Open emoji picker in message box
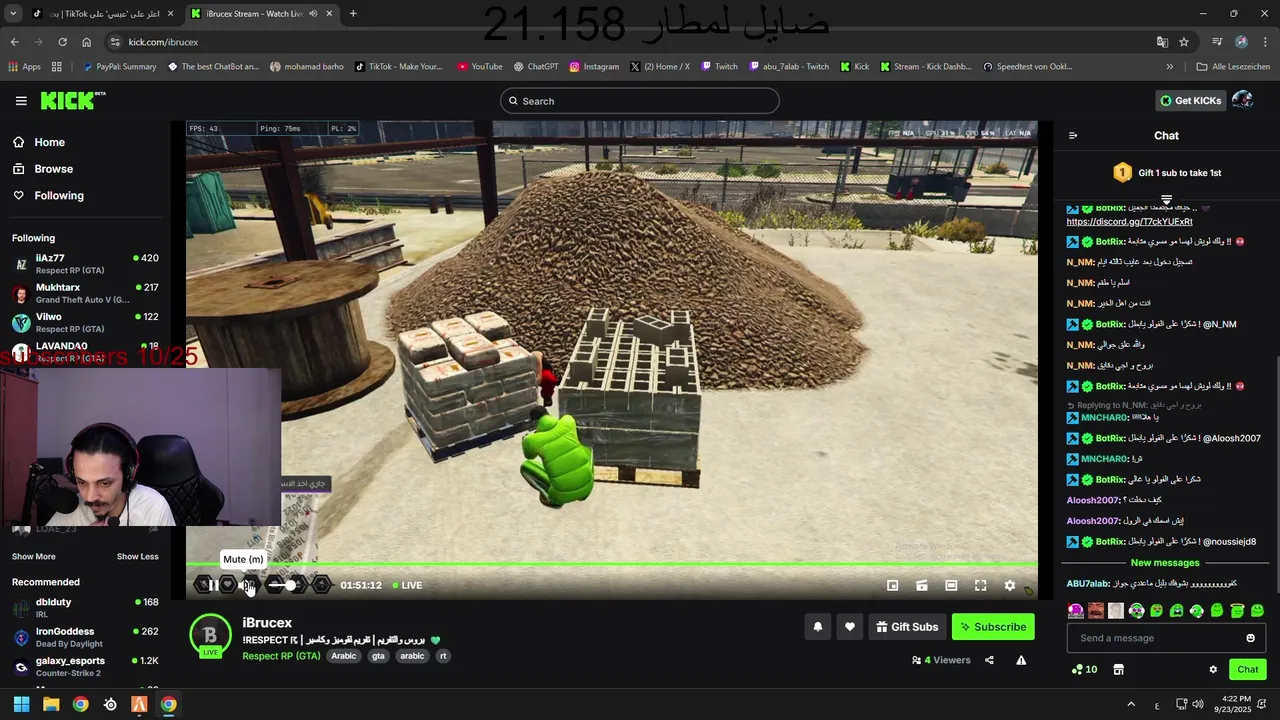The image size is (1280, 720). pos(1250,638)
